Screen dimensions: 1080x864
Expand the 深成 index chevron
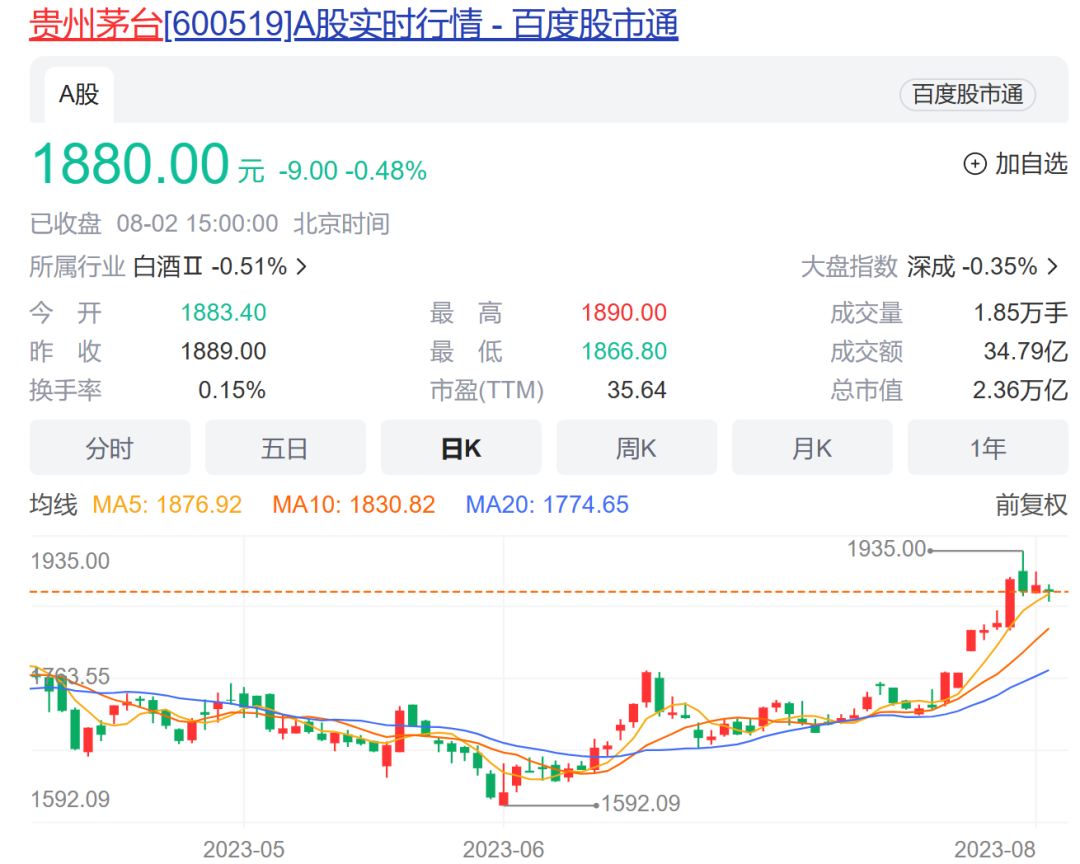tap(1052, 267)
